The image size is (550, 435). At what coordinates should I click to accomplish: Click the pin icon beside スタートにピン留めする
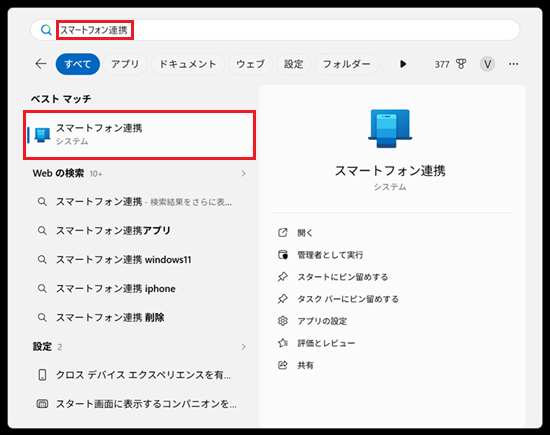[283, 277]
